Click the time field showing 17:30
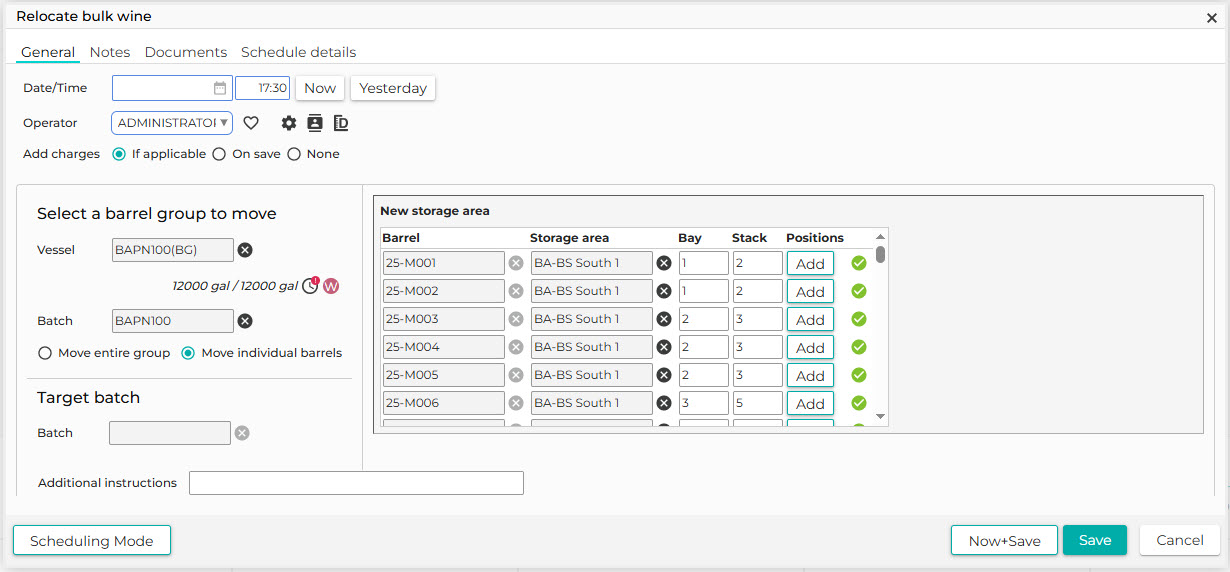The height and width of the screenshot is (572, 1230). tap(262, 88)
